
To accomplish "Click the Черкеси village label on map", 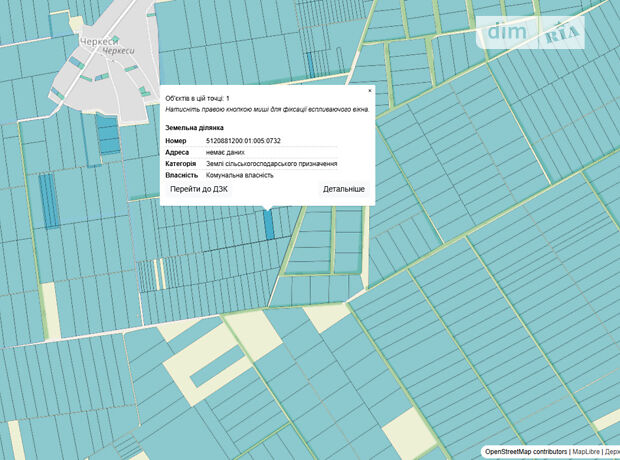I will pos(100,42).
